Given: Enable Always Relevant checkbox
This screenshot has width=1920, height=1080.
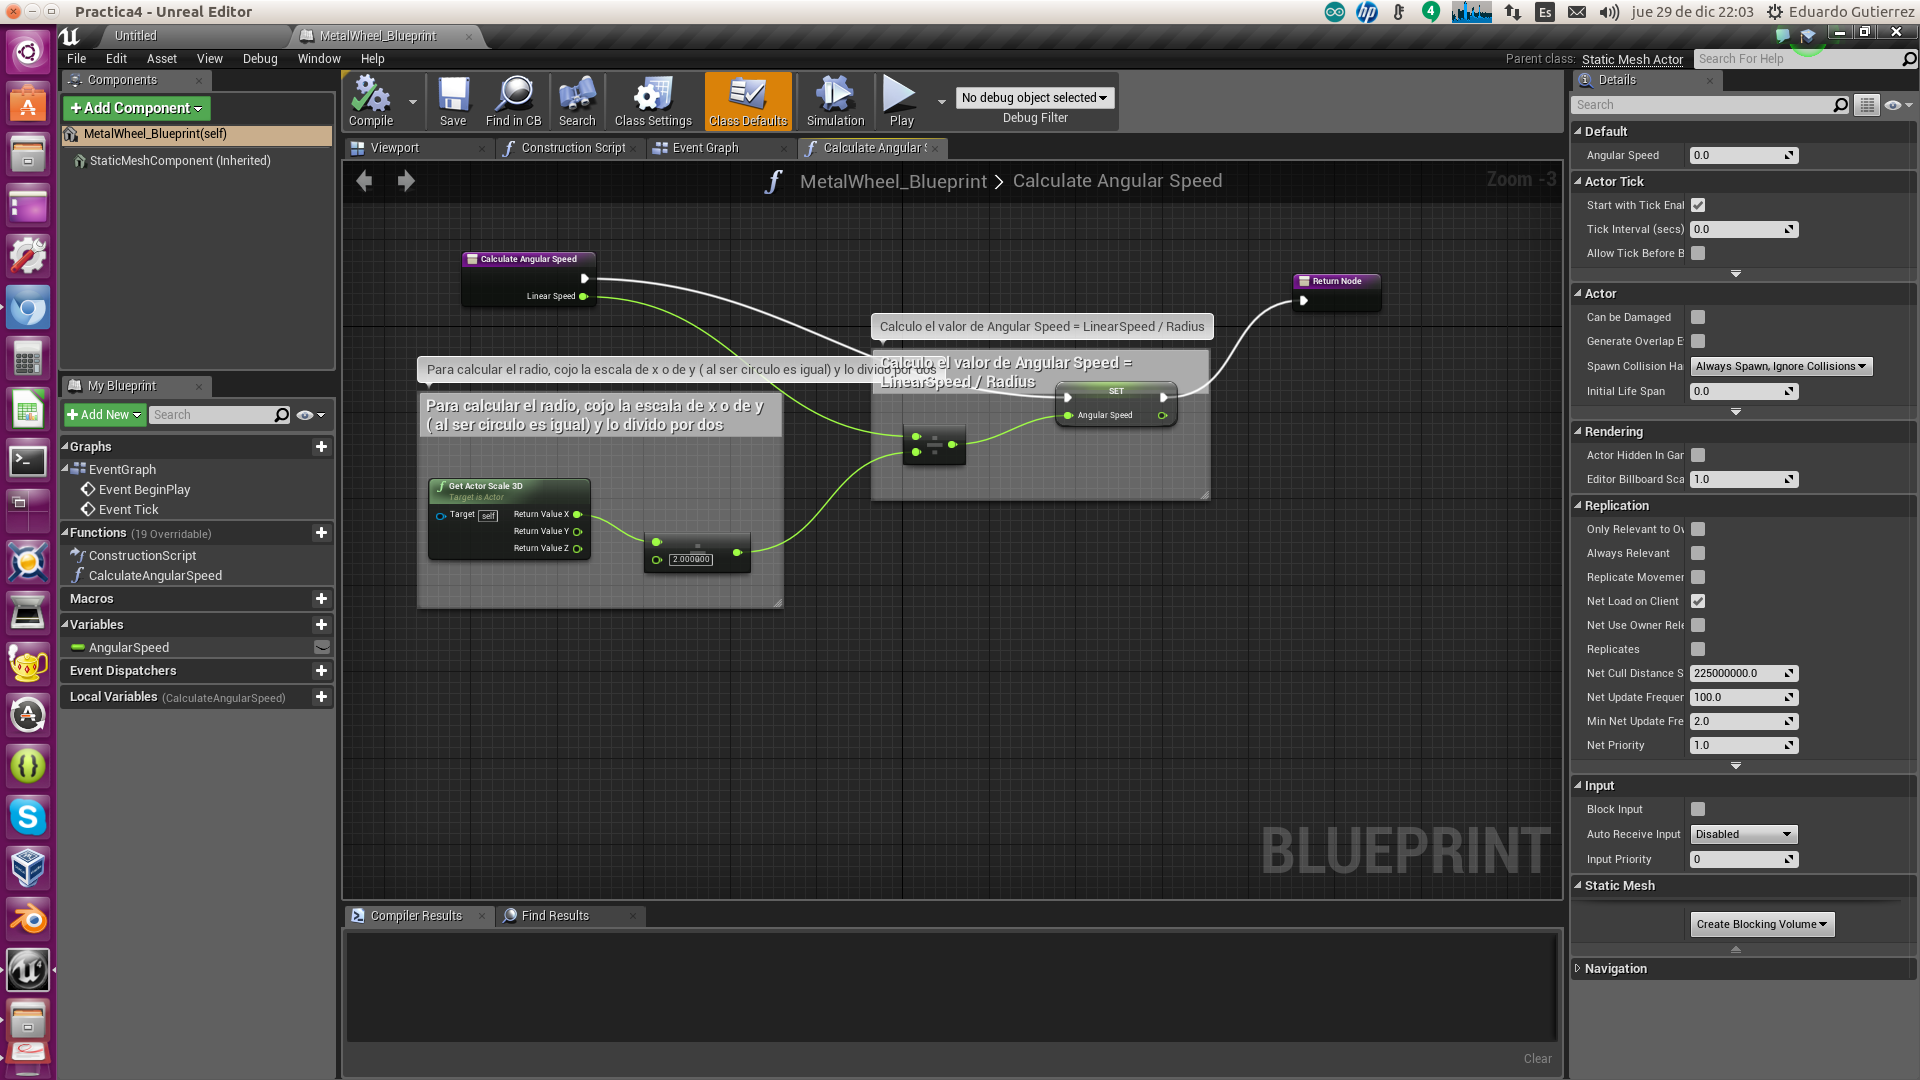Looking at the screenshot, I should [x=1698, y=553].
